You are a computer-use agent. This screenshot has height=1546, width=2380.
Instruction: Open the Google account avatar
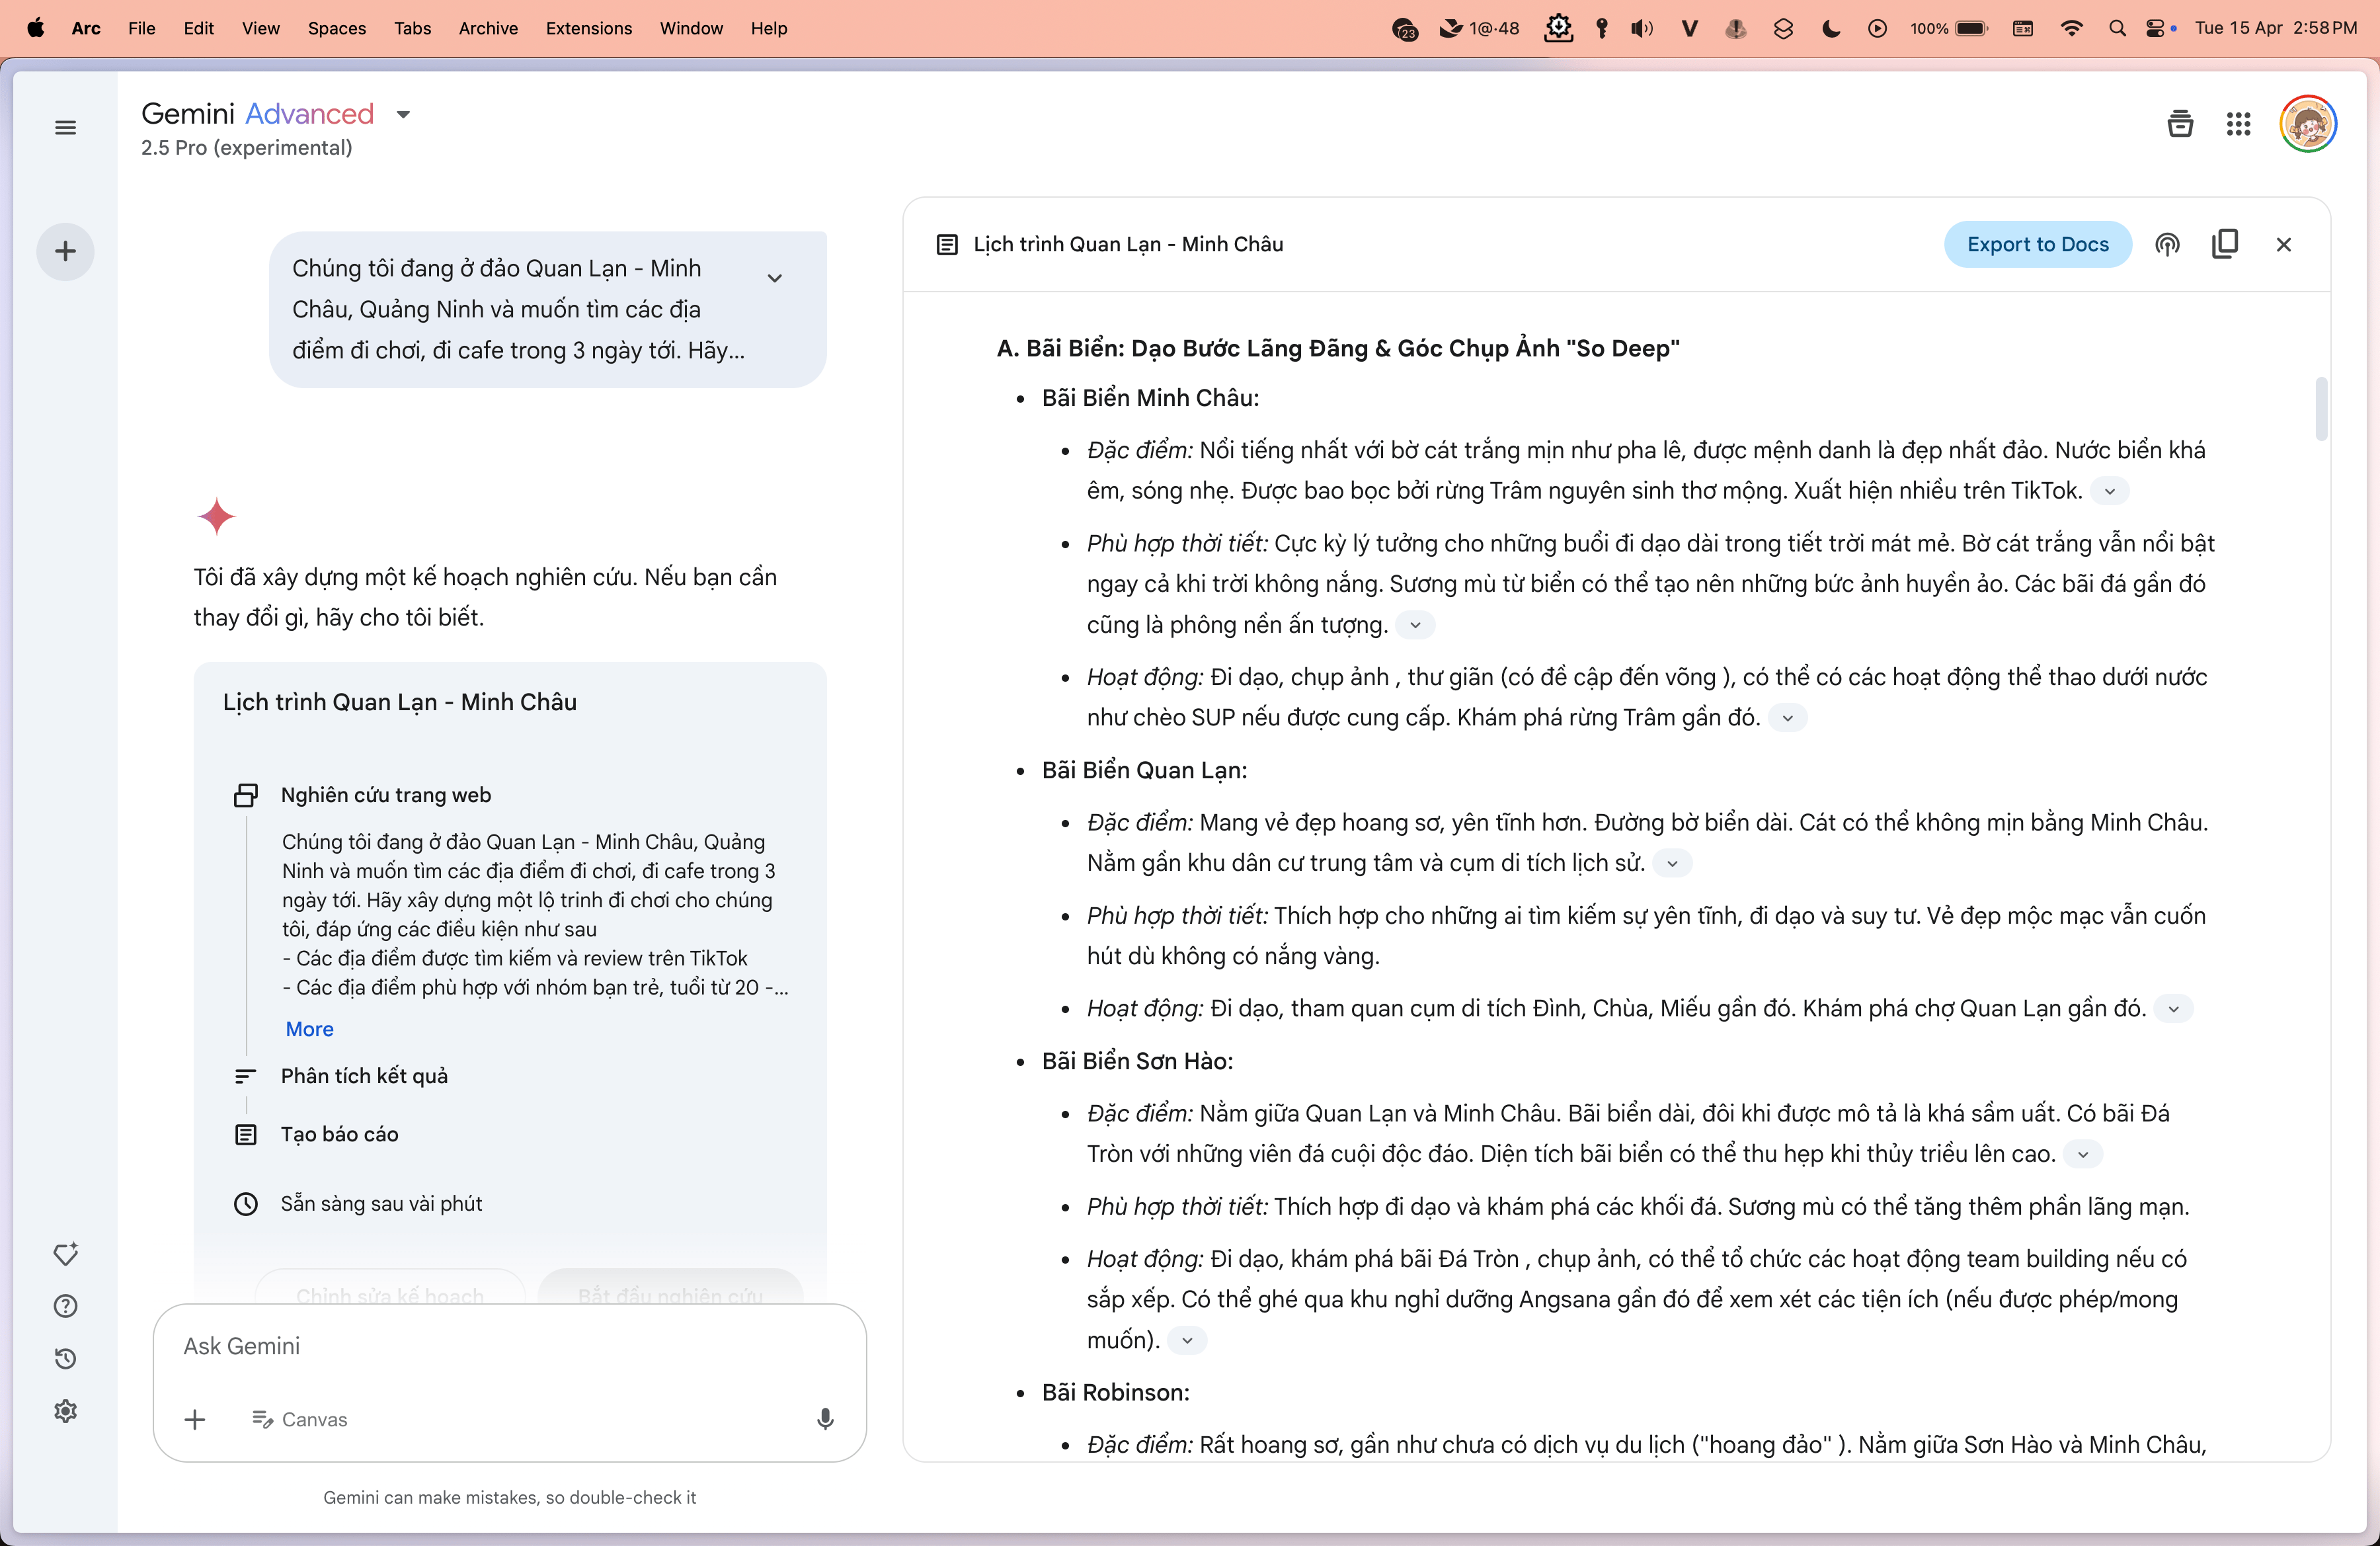(x=2307, y=124)
